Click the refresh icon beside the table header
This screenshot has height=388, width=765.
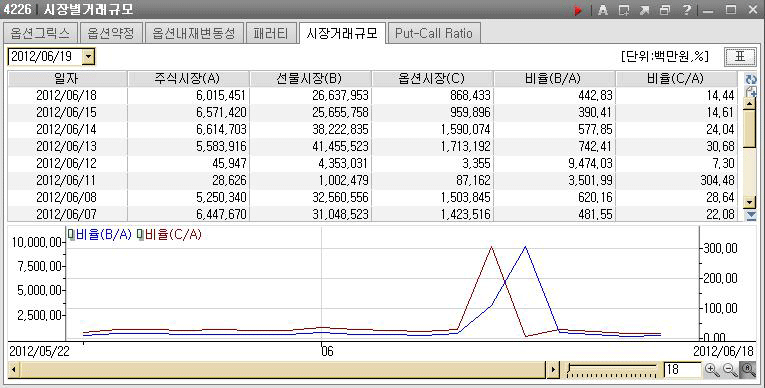tap(751, 79)
